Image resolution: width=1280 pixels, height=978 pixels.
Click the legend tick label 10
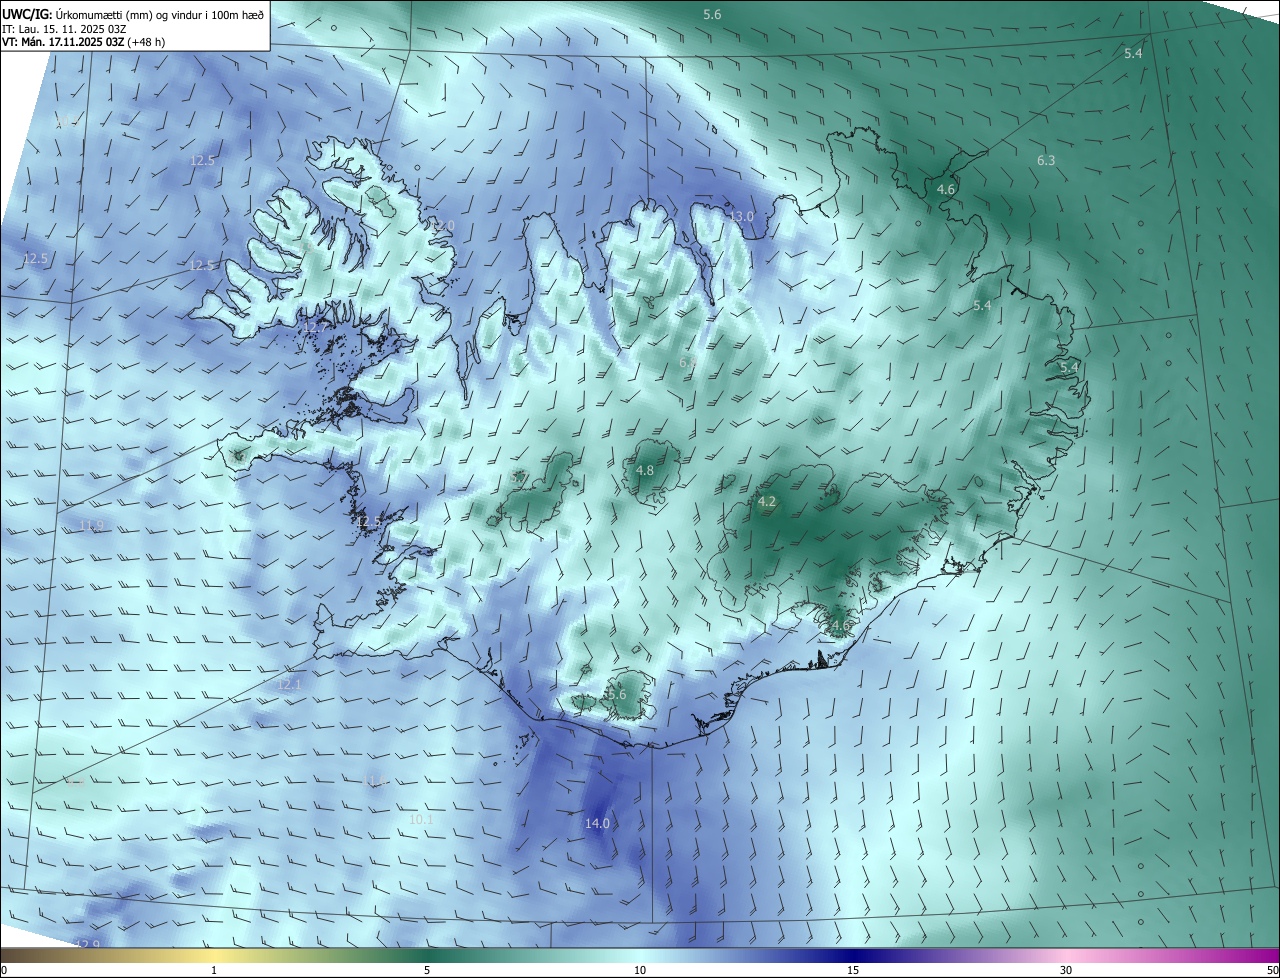[640, 970]
